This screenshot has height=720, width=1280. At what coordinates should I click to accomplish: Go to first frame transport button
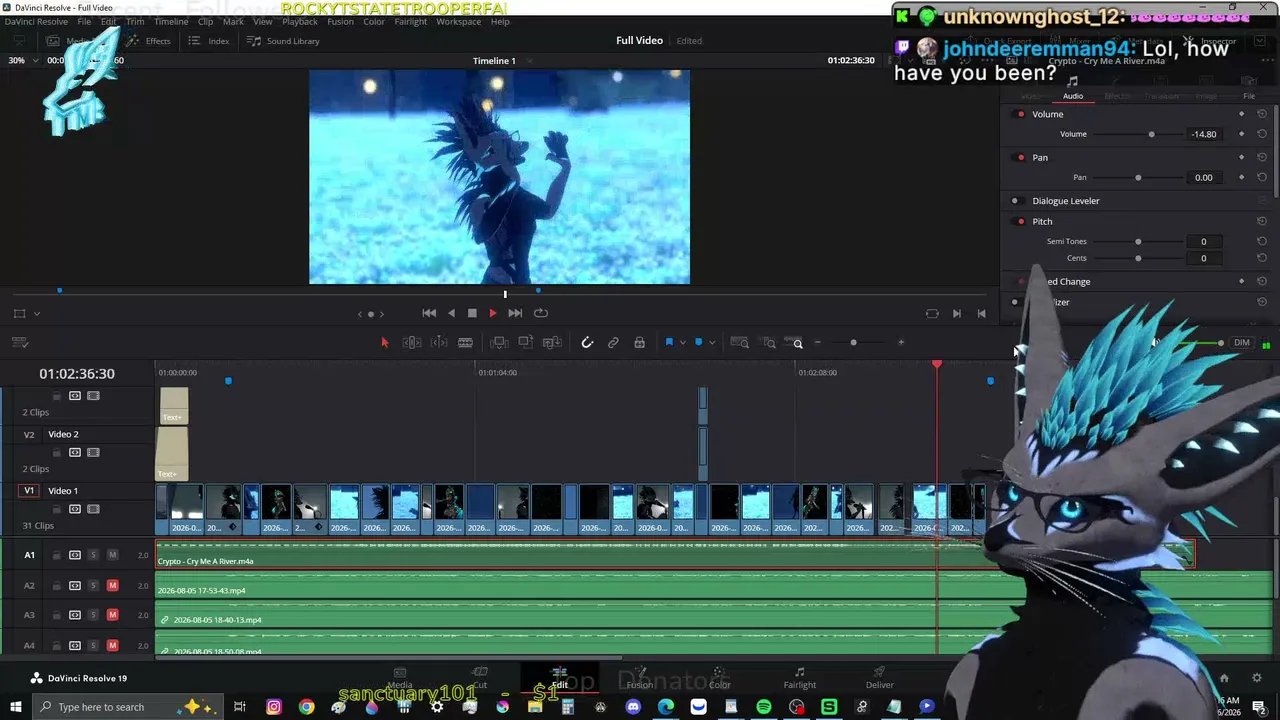coord(429,313)
